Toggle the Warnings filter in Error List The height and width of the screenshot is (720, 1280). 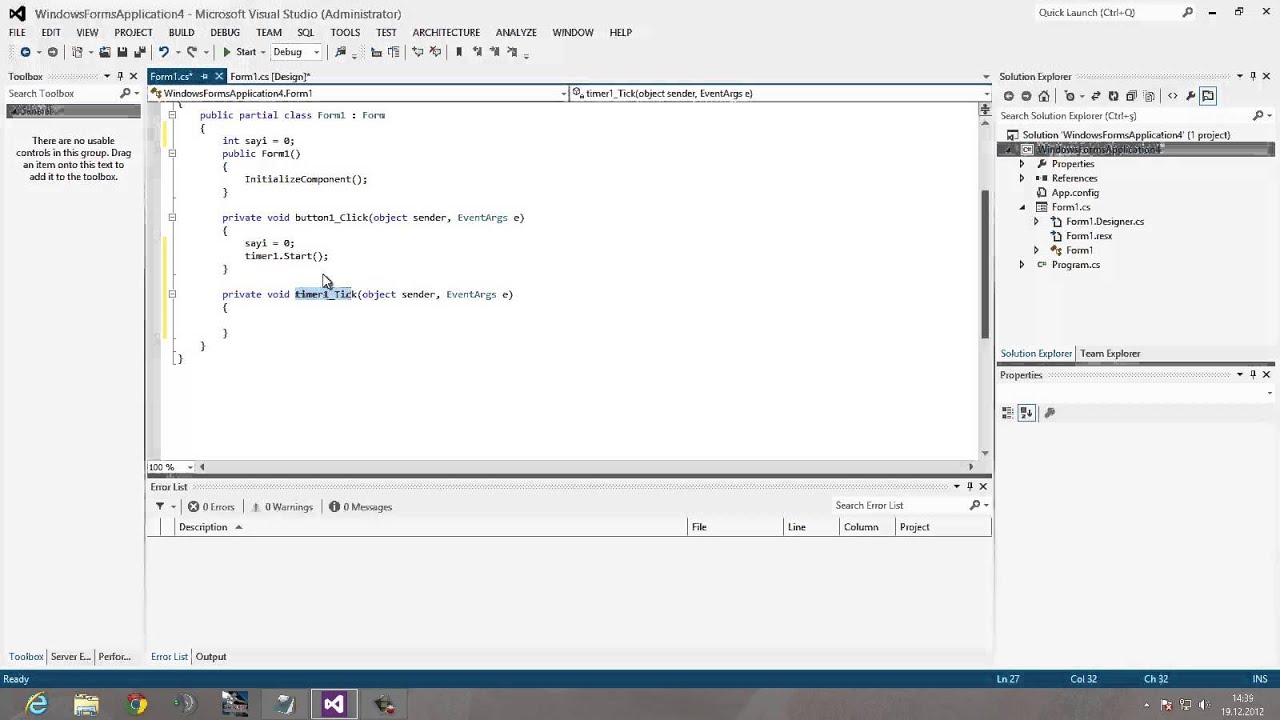[x=282, y=507]
